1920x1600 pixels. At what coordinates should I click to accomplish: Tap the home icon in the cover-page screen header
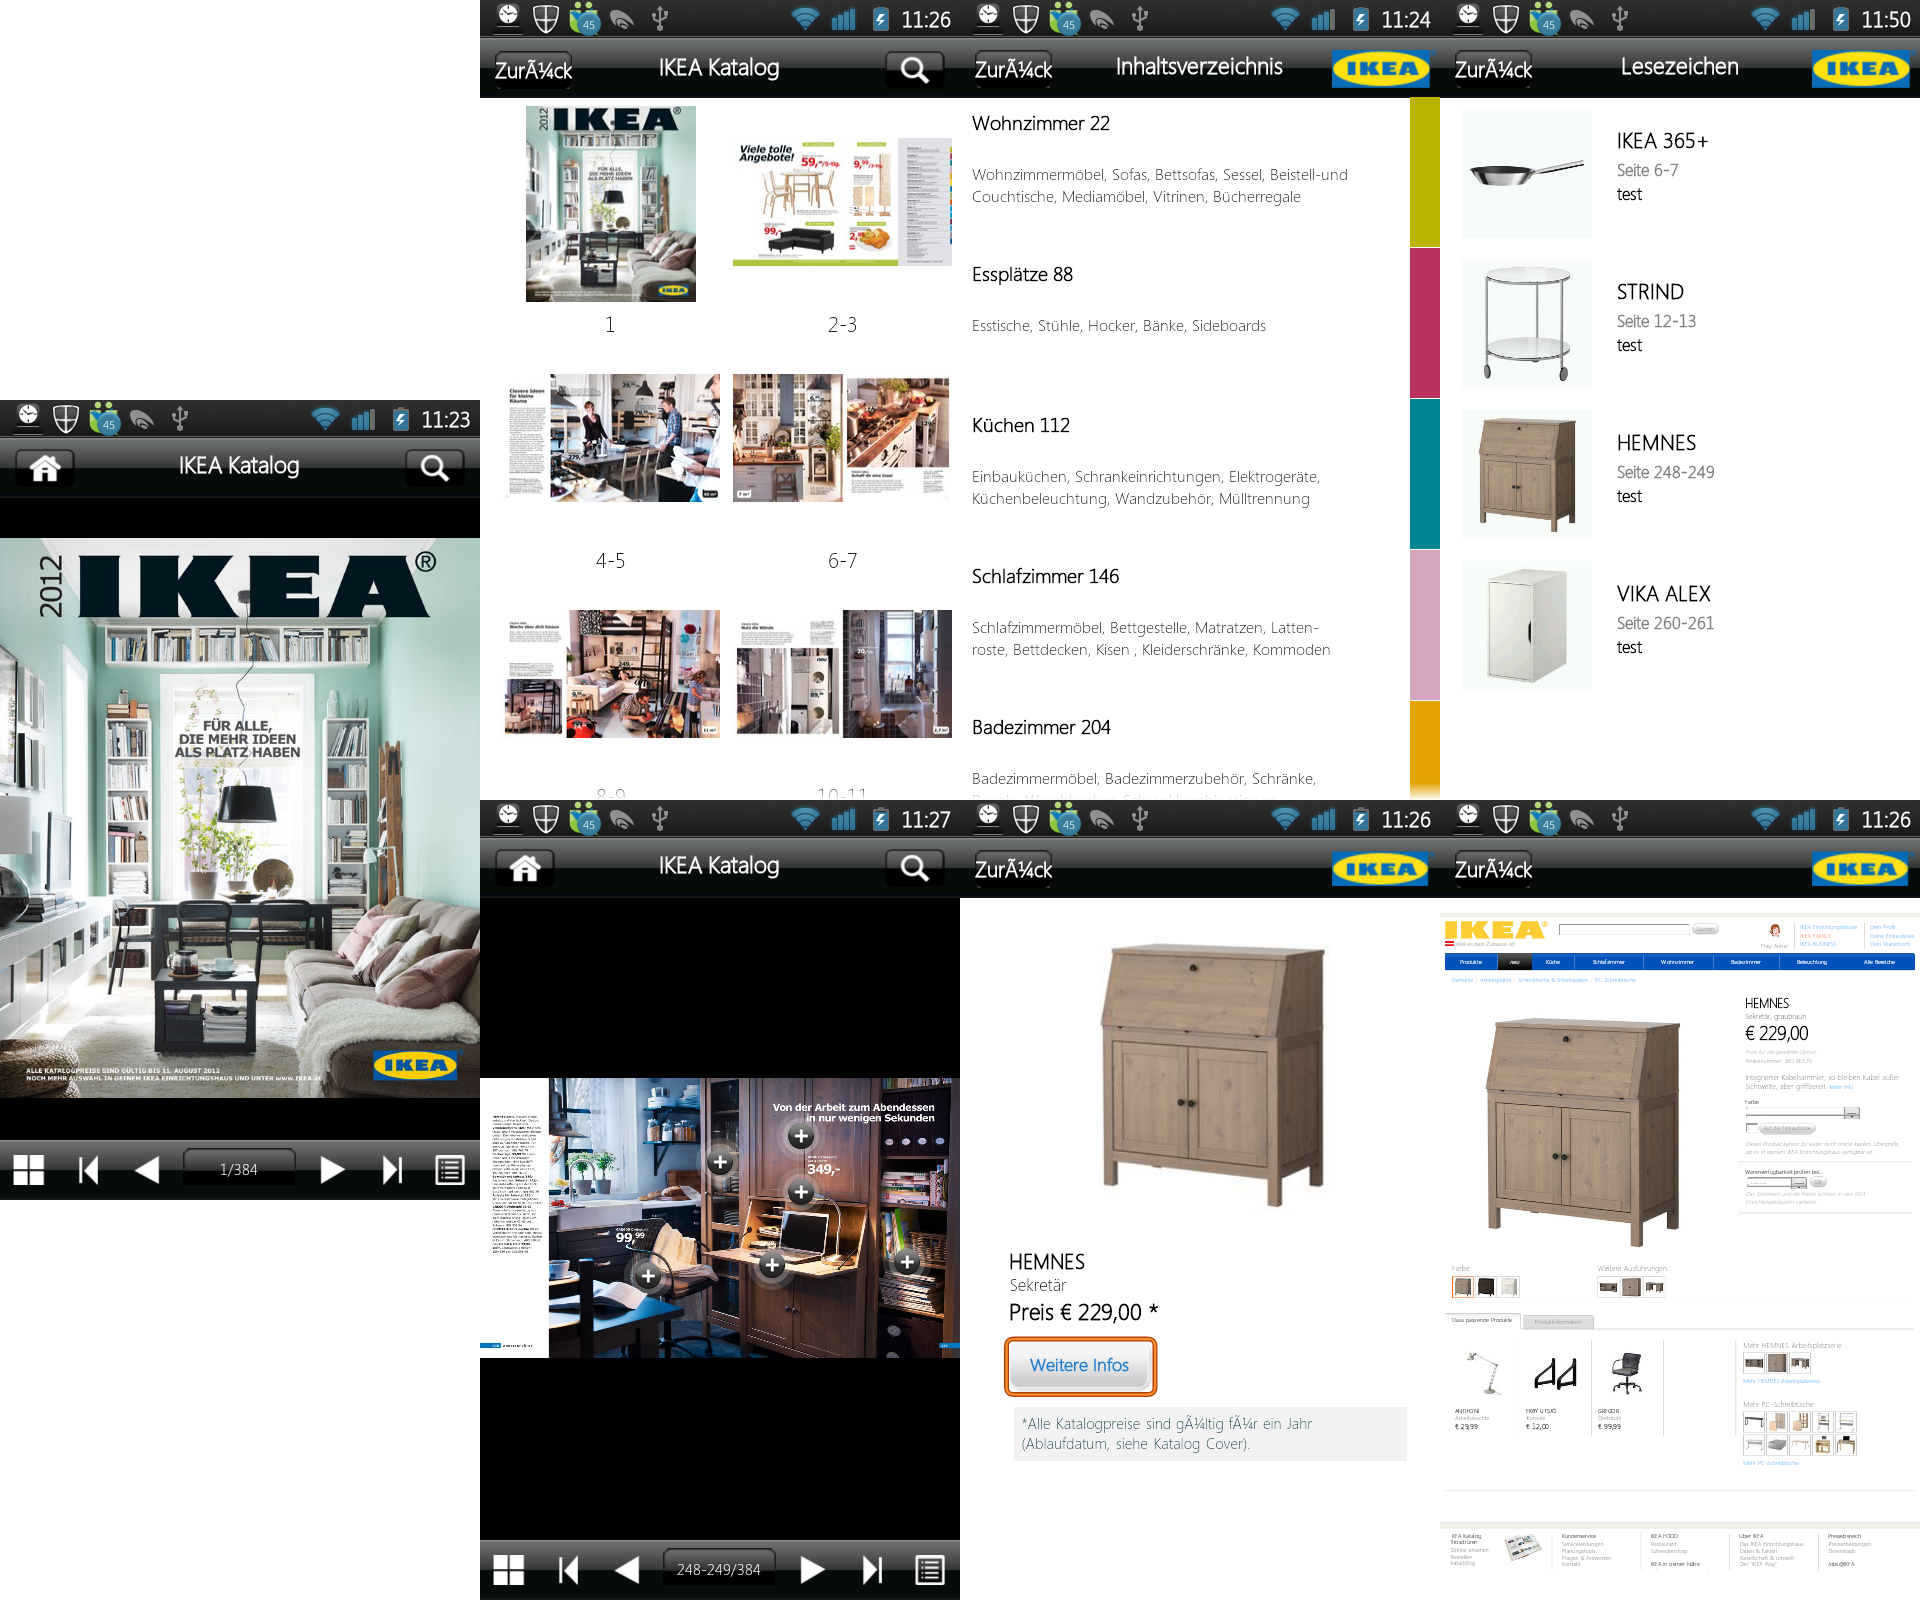(45, 467)
